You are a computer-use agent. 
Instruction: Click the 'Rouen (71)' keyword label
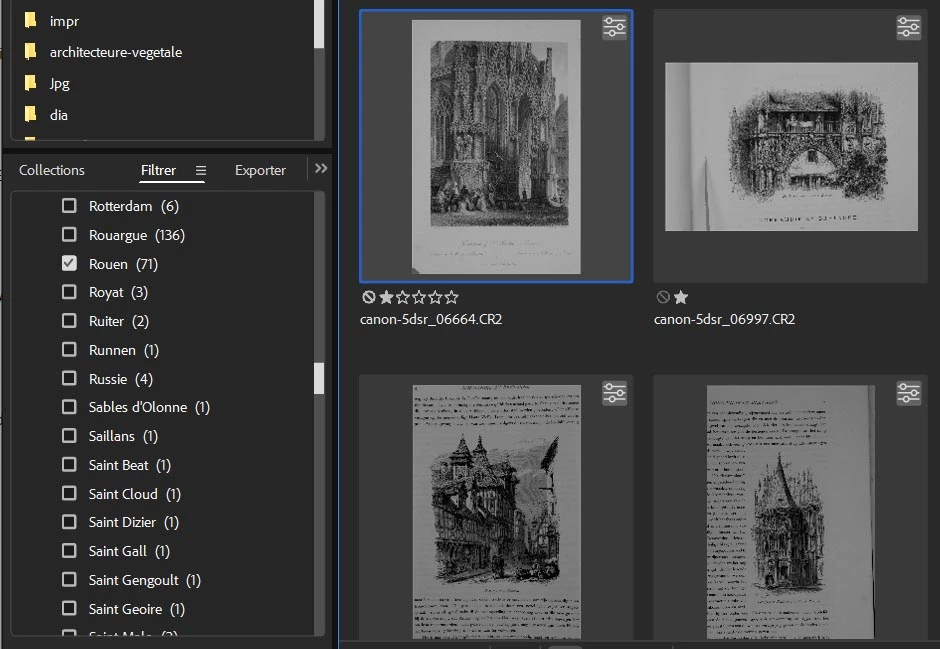(x=123, y=264)
